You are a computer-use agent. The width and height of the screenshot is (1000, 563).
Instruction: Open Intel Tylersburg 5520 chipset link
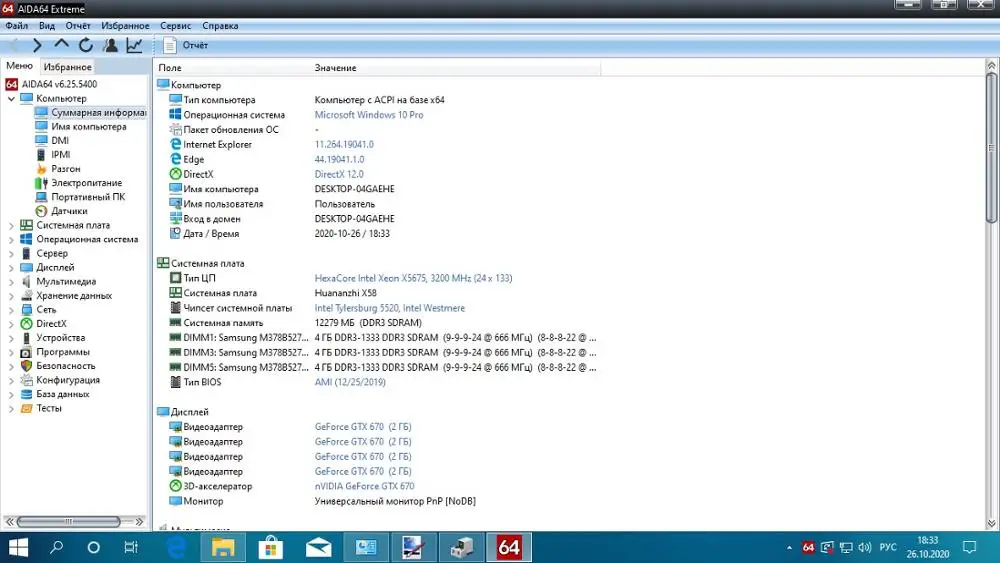[x=390, y=308]
